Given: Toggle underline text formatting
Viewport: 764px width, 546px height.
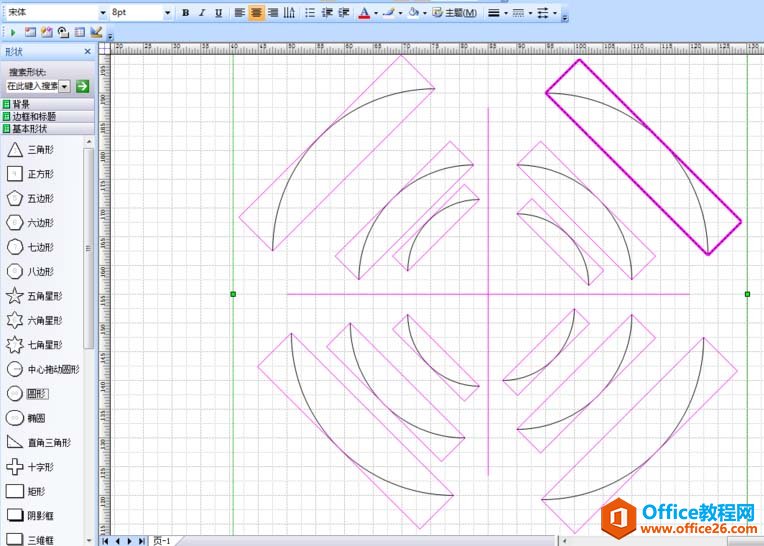Looking at the screenshot, I should coord(218,13).
